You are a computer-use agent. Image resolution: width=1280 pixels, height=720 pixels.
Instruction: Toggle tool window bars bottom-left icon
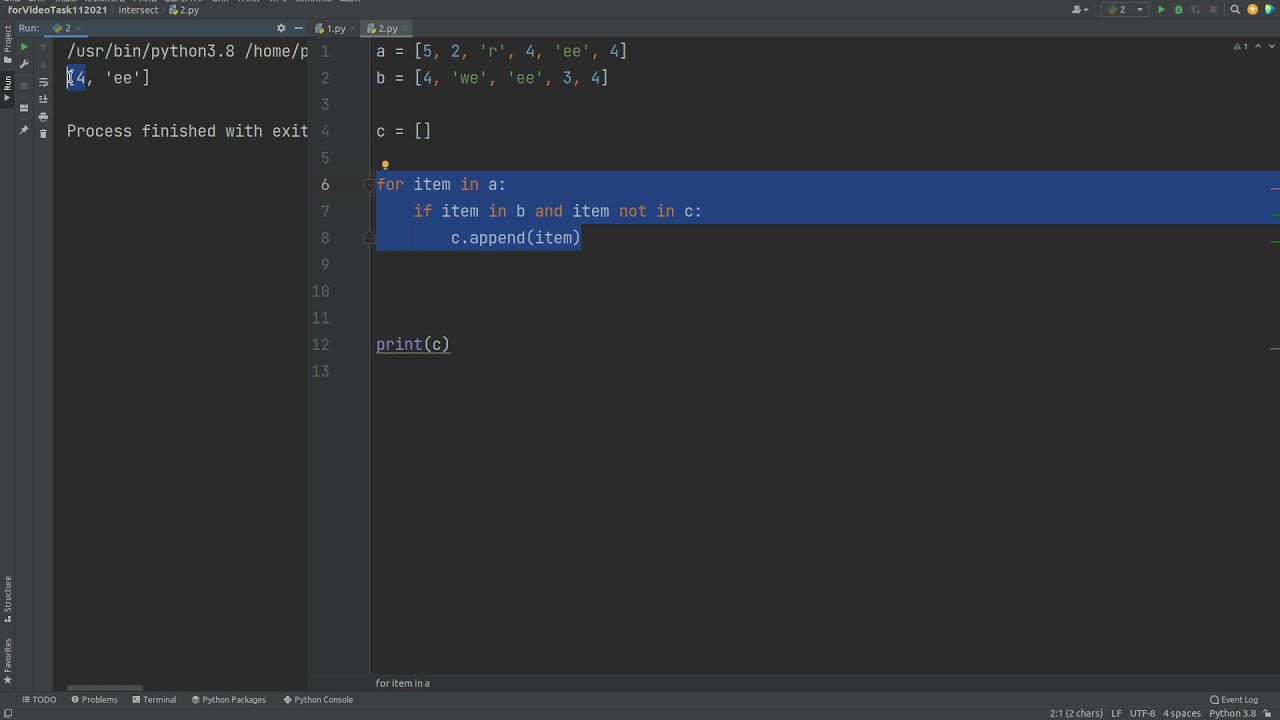[x=8, y=713]
